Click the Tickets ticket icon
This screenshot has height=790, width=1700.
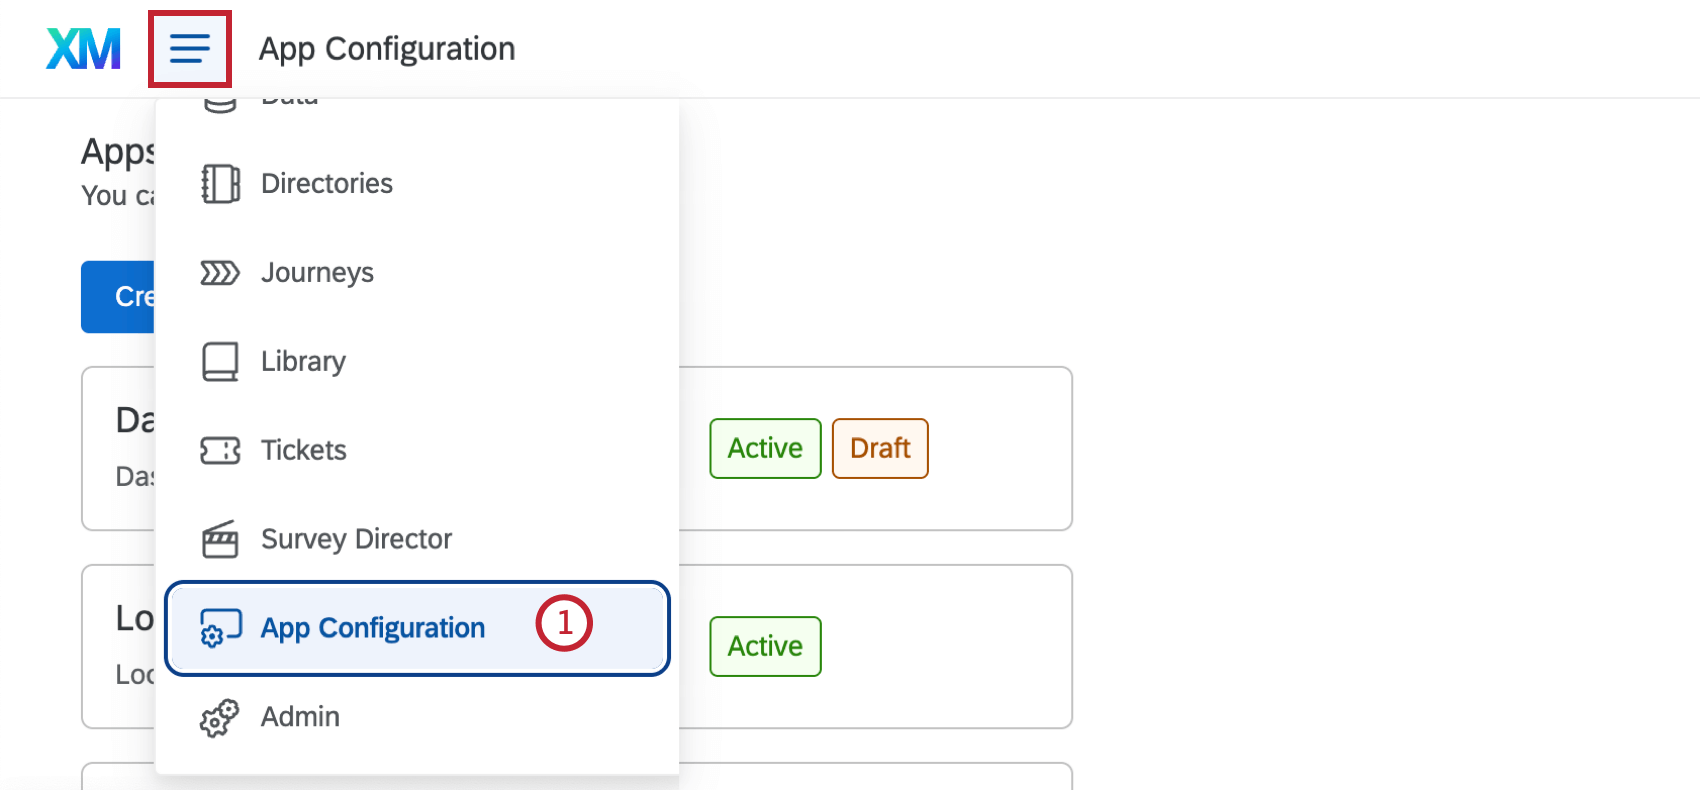tap(219, 450)
